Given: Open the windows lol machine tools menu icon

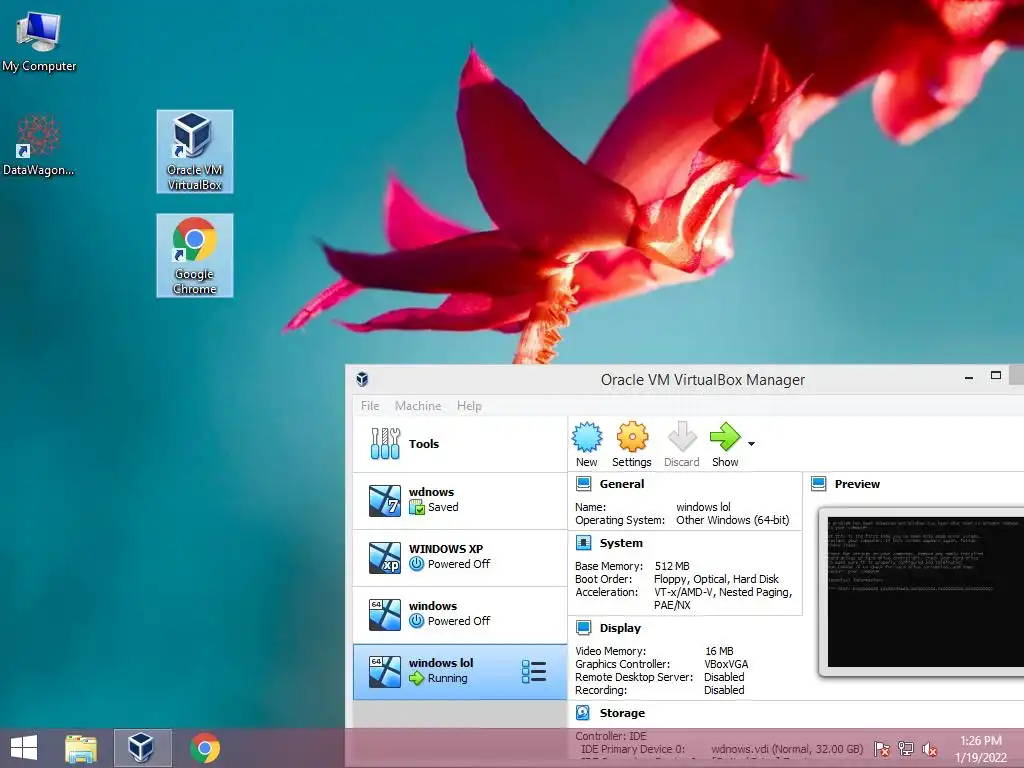Looking at the screenshot, I should coord(534,671).
